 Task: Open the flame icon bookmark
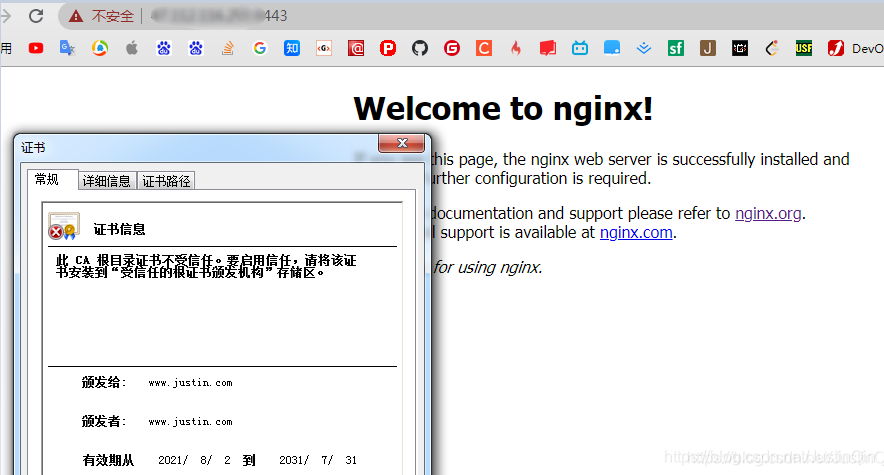[x=516, y=48]
